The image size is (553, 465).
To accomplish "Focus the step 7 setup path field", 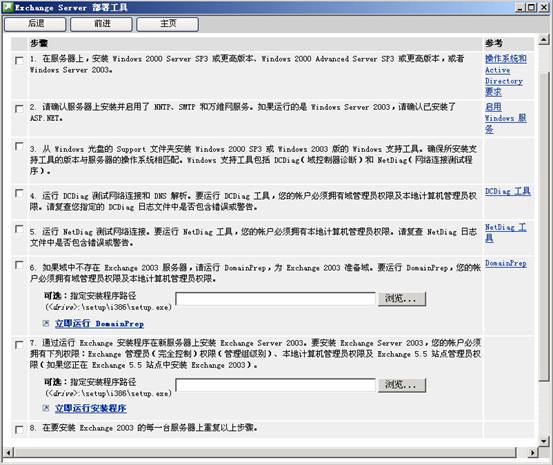I will pos(275,385).
